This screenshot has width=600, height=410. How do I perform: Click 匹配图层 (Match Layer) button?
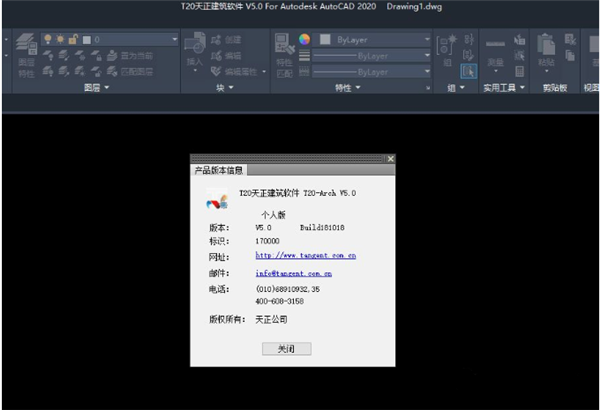pos(130,71)
